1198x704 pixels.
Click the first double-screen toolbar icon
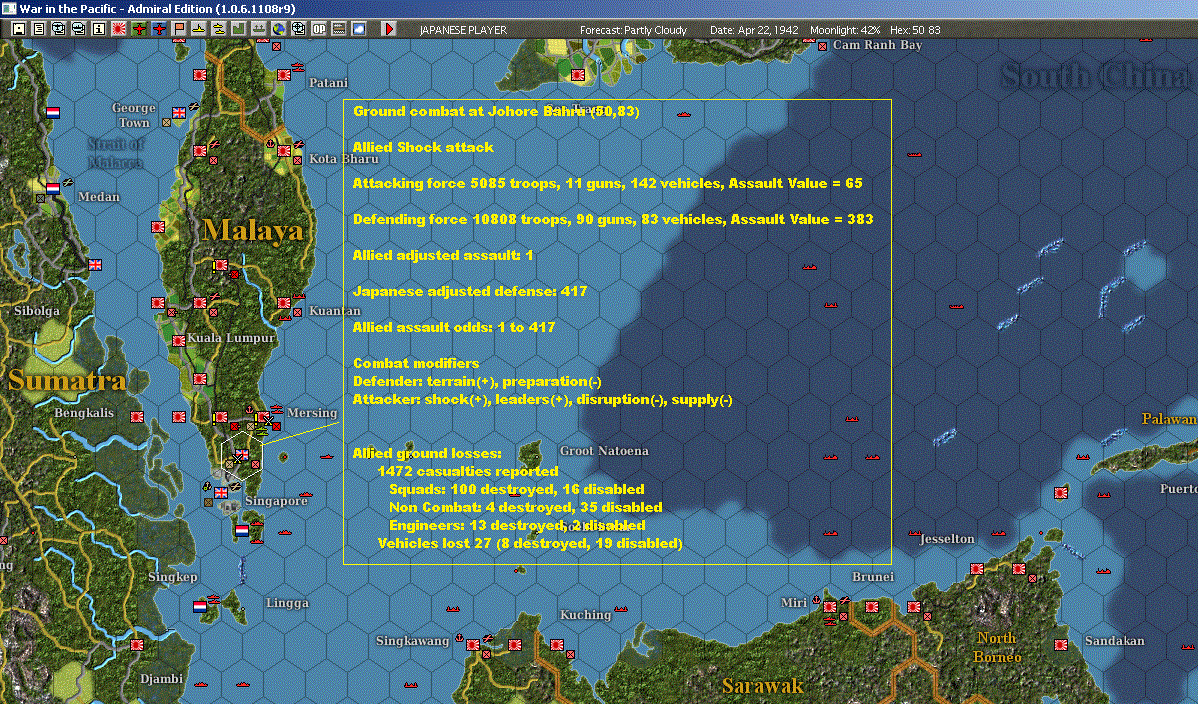(x=59, y=29)
